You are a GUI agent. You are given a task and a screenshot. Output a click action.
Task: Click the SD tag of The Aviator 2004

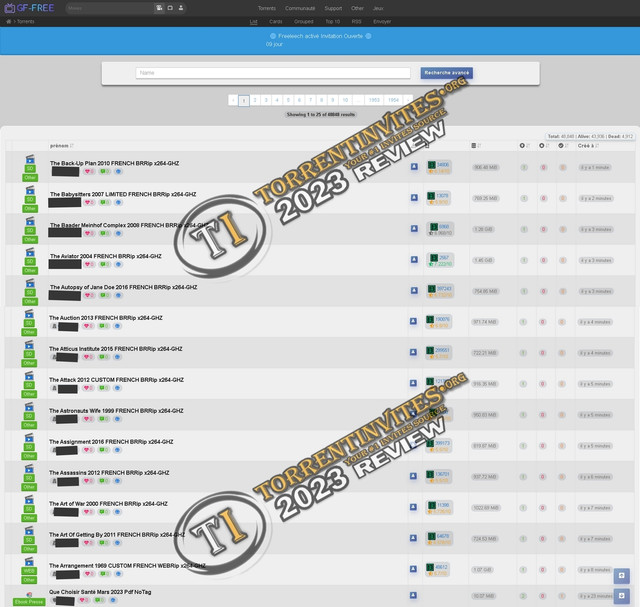click(x=30, y=261)
